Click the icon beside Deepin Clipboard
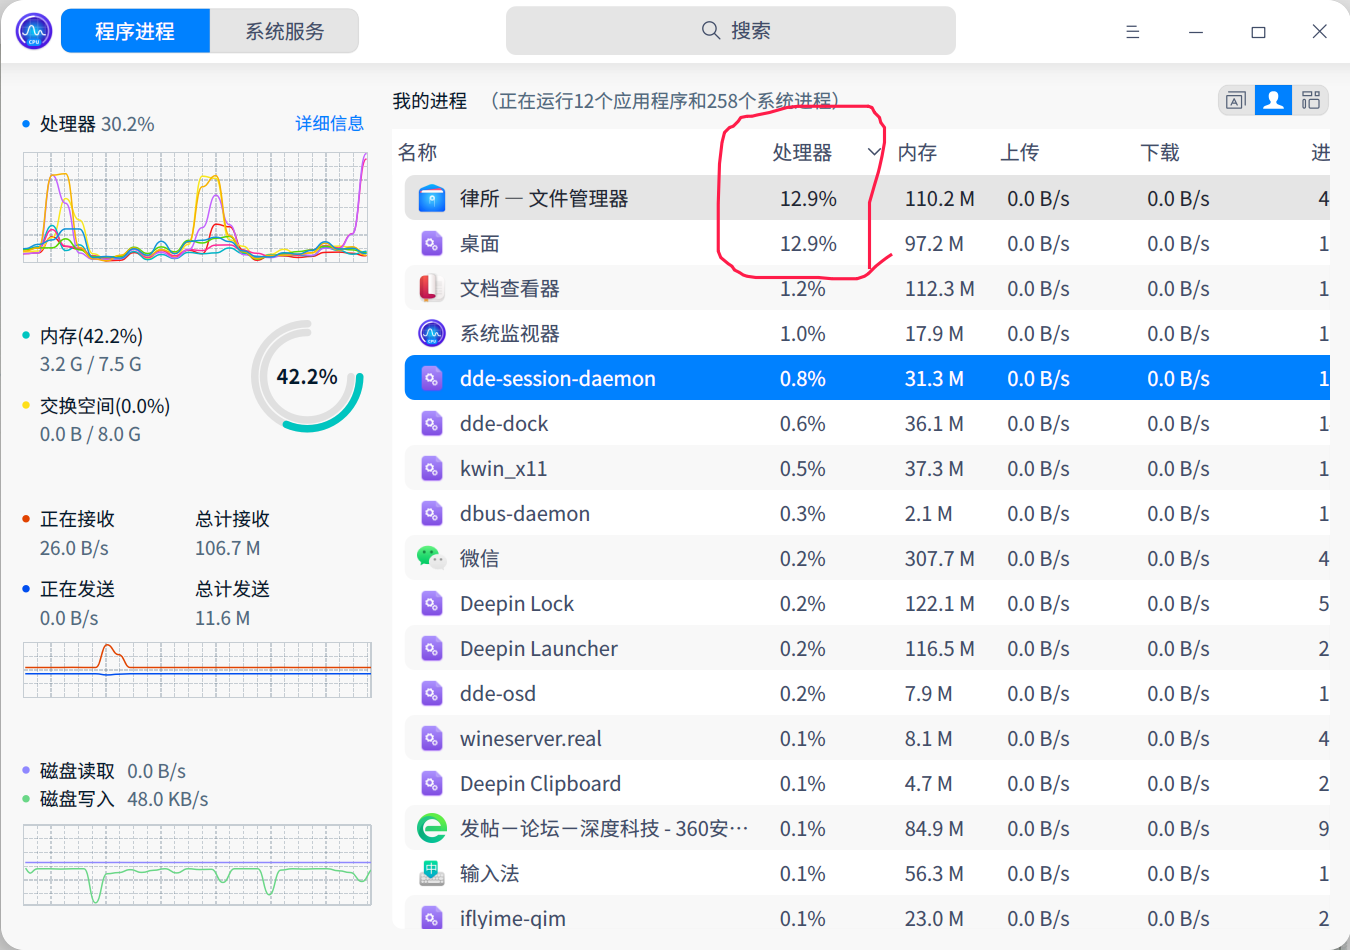The width and height of the screenshot is (1350, 950). (431, 783)
